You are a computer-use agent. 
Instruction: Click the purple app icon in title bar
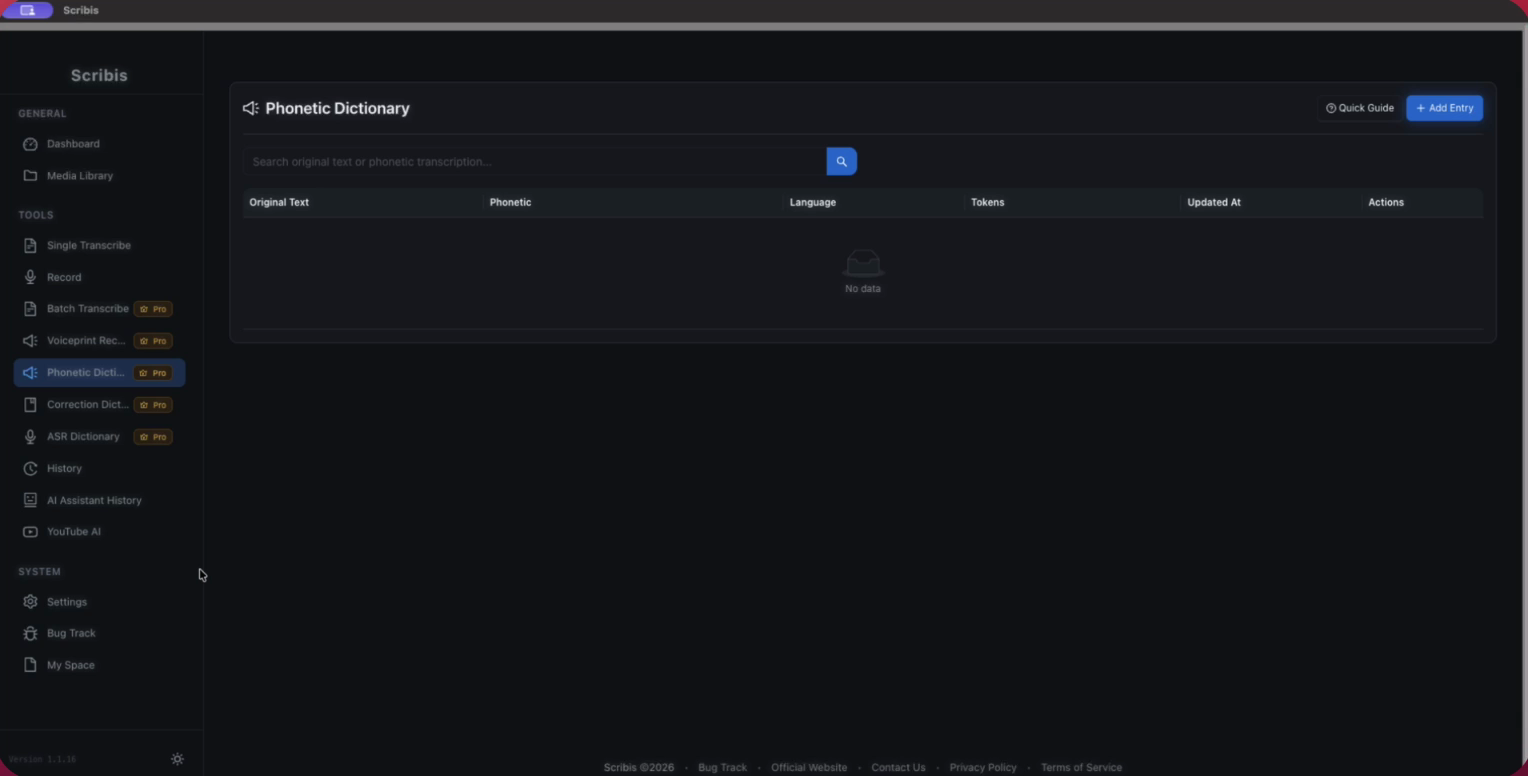[x=27, y=10]
